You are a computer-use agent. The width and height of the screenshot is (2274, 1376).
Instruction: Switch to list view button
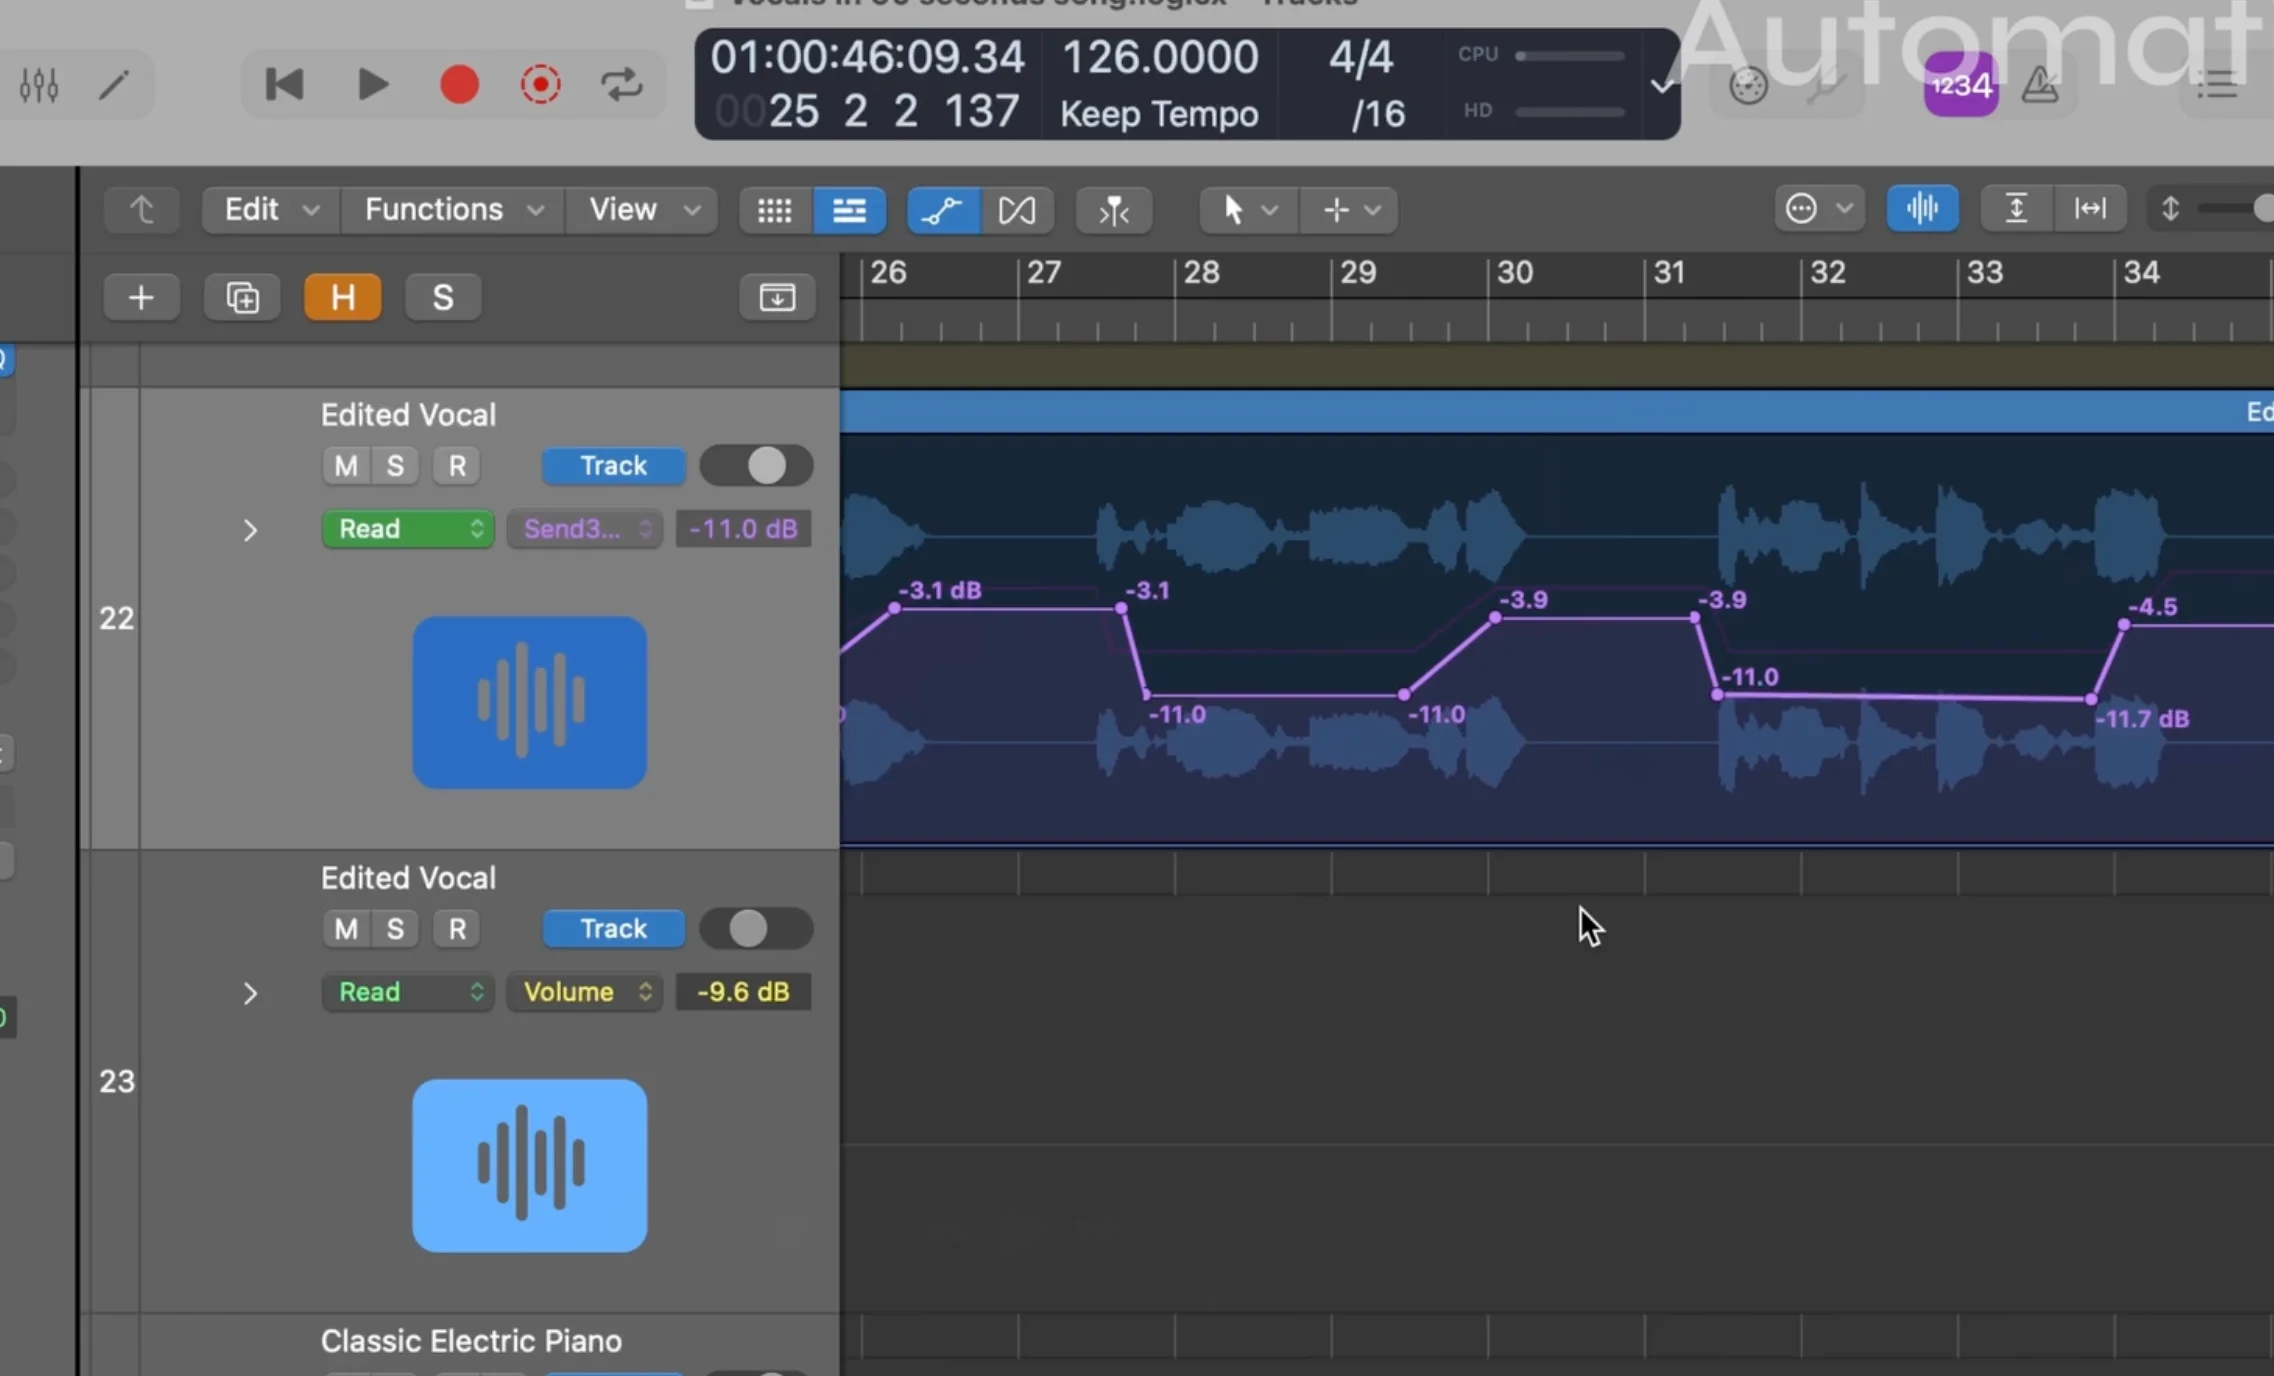[x=849, y=210]
